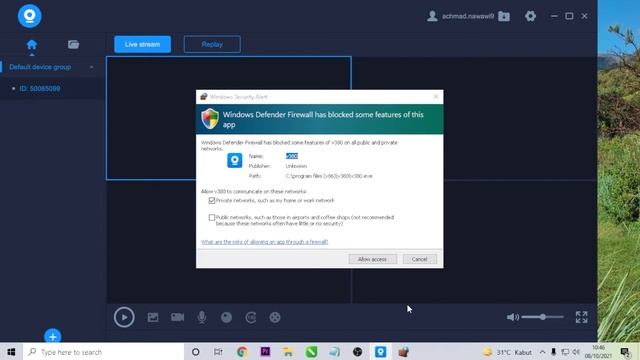
Task: Take a snapshot of the stream
Action: coord(153,317)
